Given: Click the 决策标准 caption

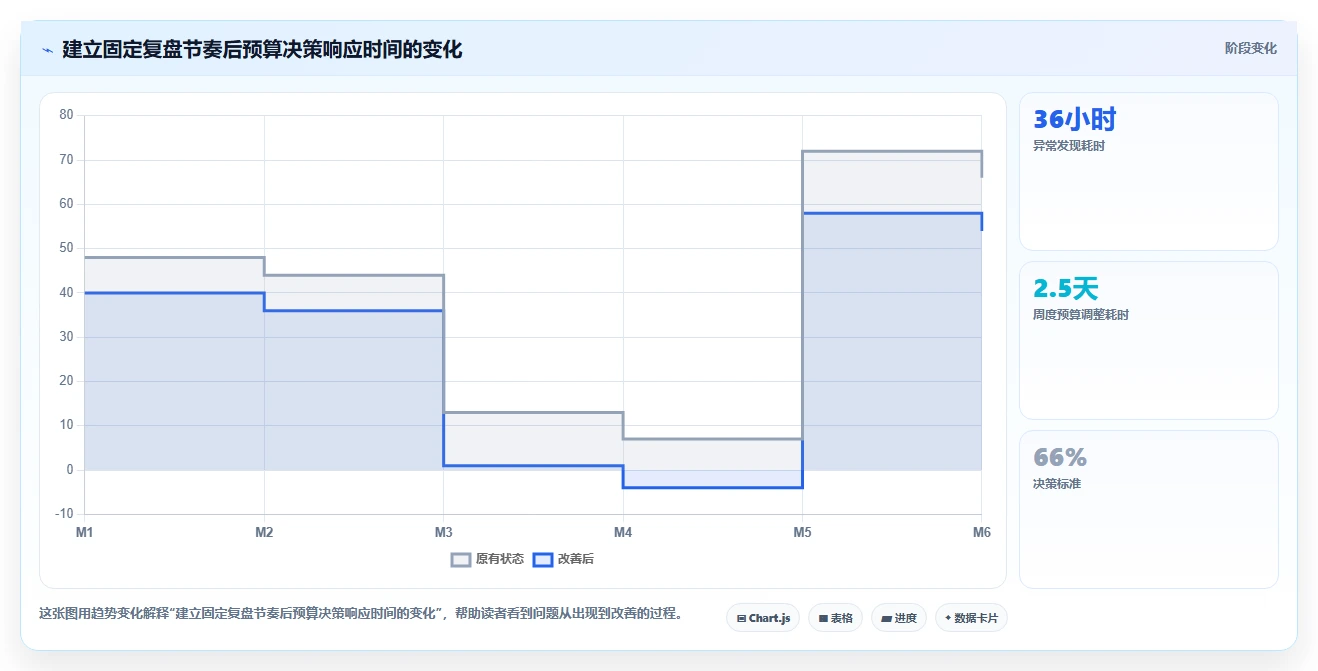Looking at the screenshot, I should 1057,484.
